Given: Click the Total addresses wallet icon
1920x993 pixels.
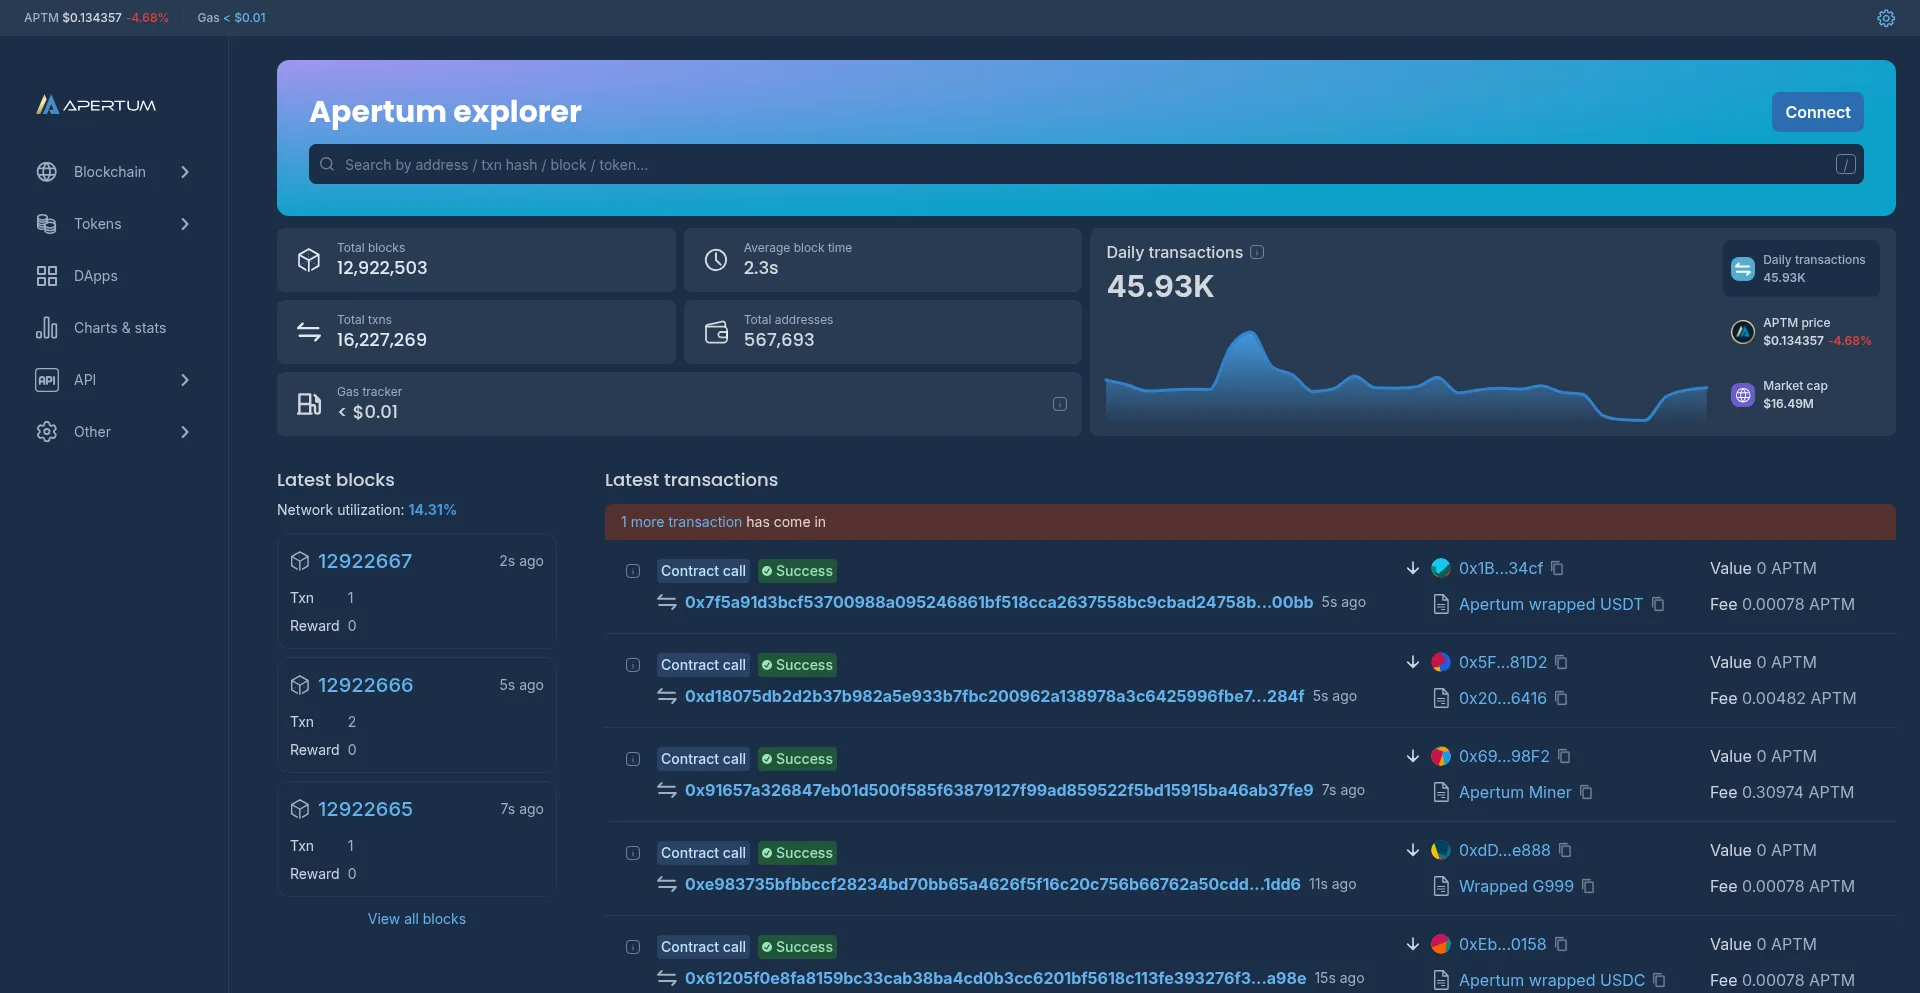Looking at the screenshot, I should (x=716, y=332).
